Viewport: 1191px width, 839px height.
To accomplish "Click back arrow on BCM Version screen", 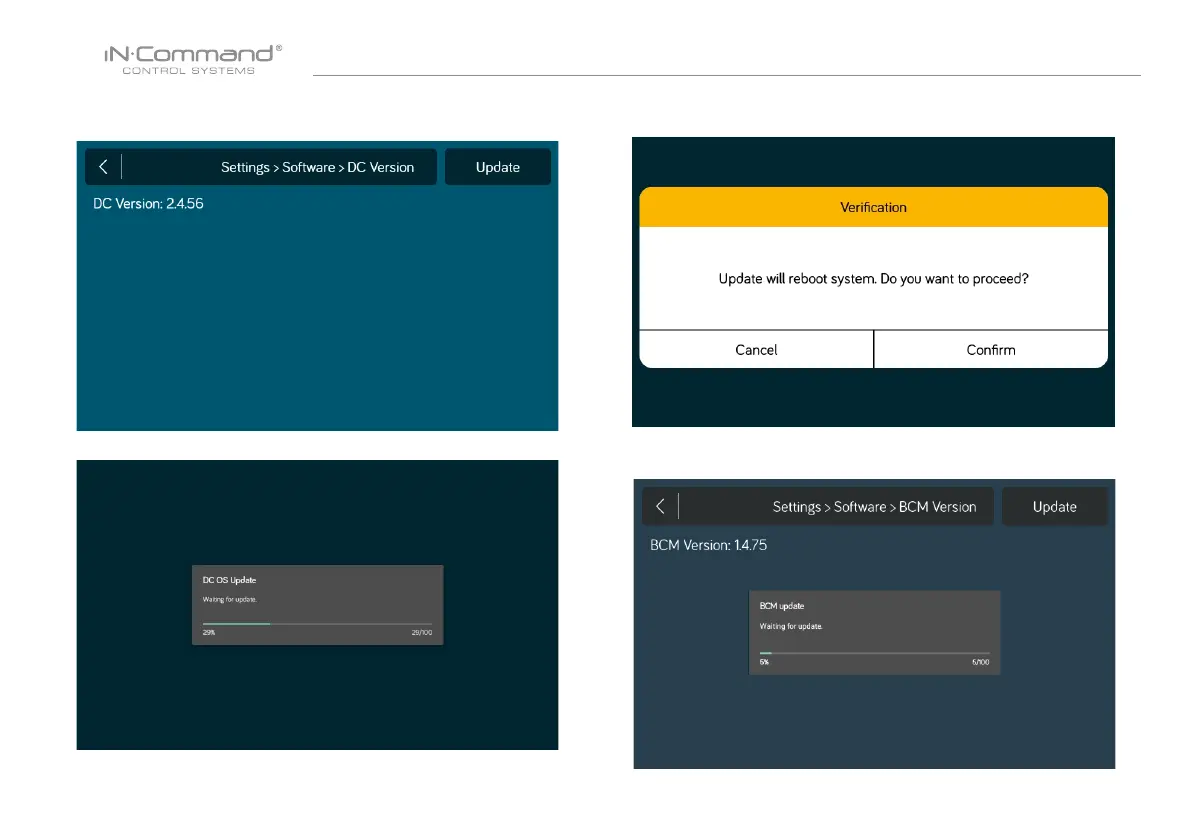I will click(660, 506).
